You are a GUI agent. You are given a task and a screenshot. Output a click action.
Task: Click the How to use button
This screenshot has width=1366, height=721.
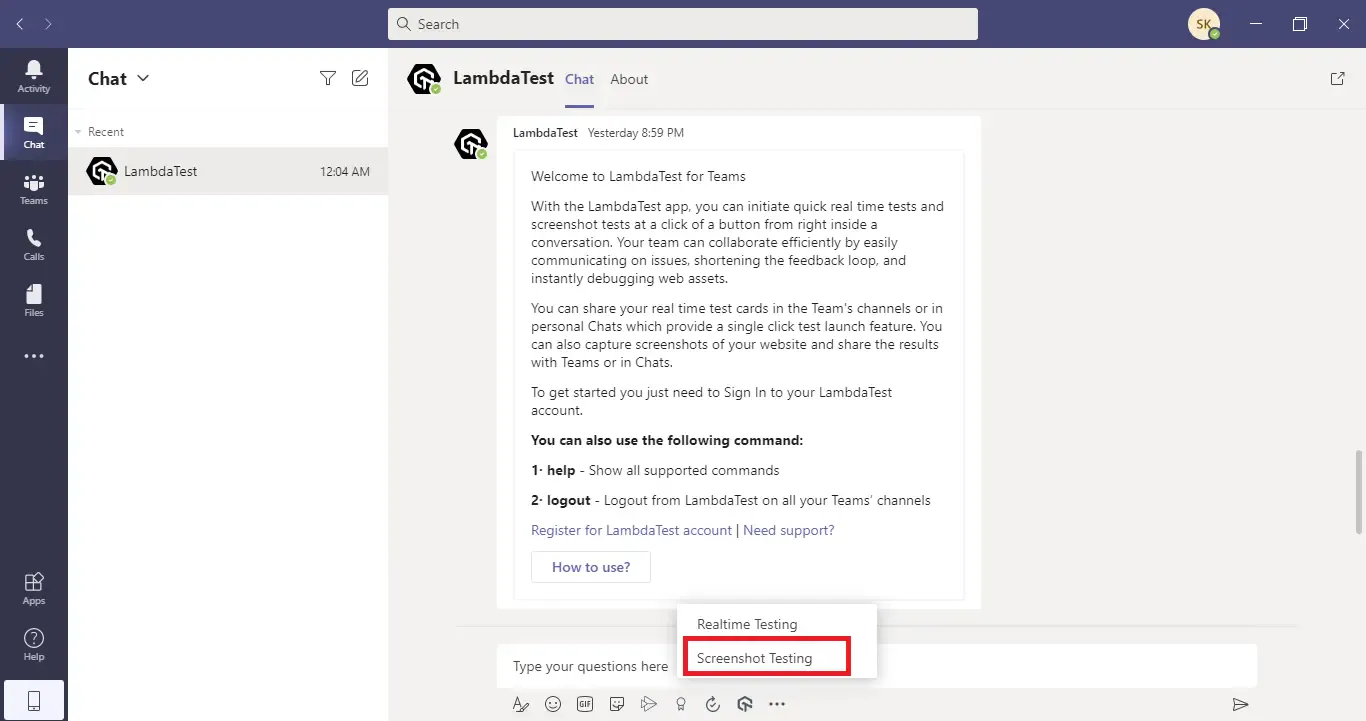(590, 566)
